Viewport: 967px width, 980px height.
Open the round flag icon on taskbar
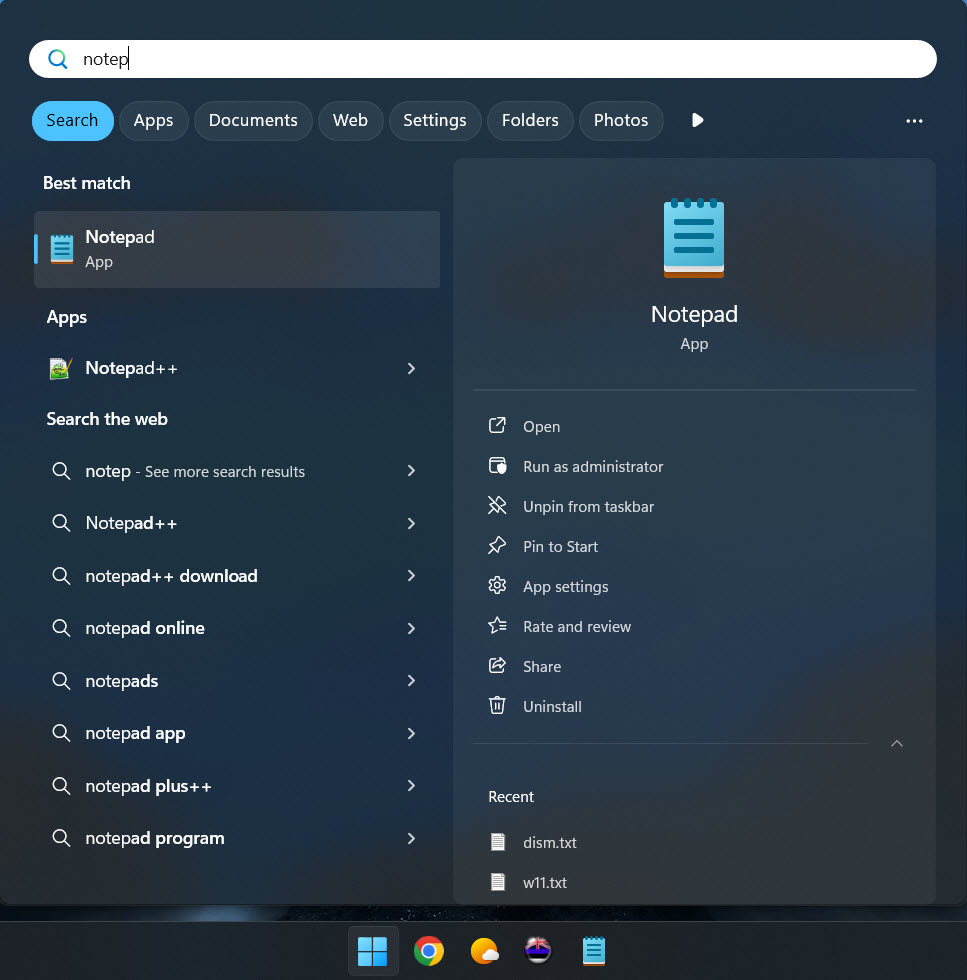pos(538,951)
